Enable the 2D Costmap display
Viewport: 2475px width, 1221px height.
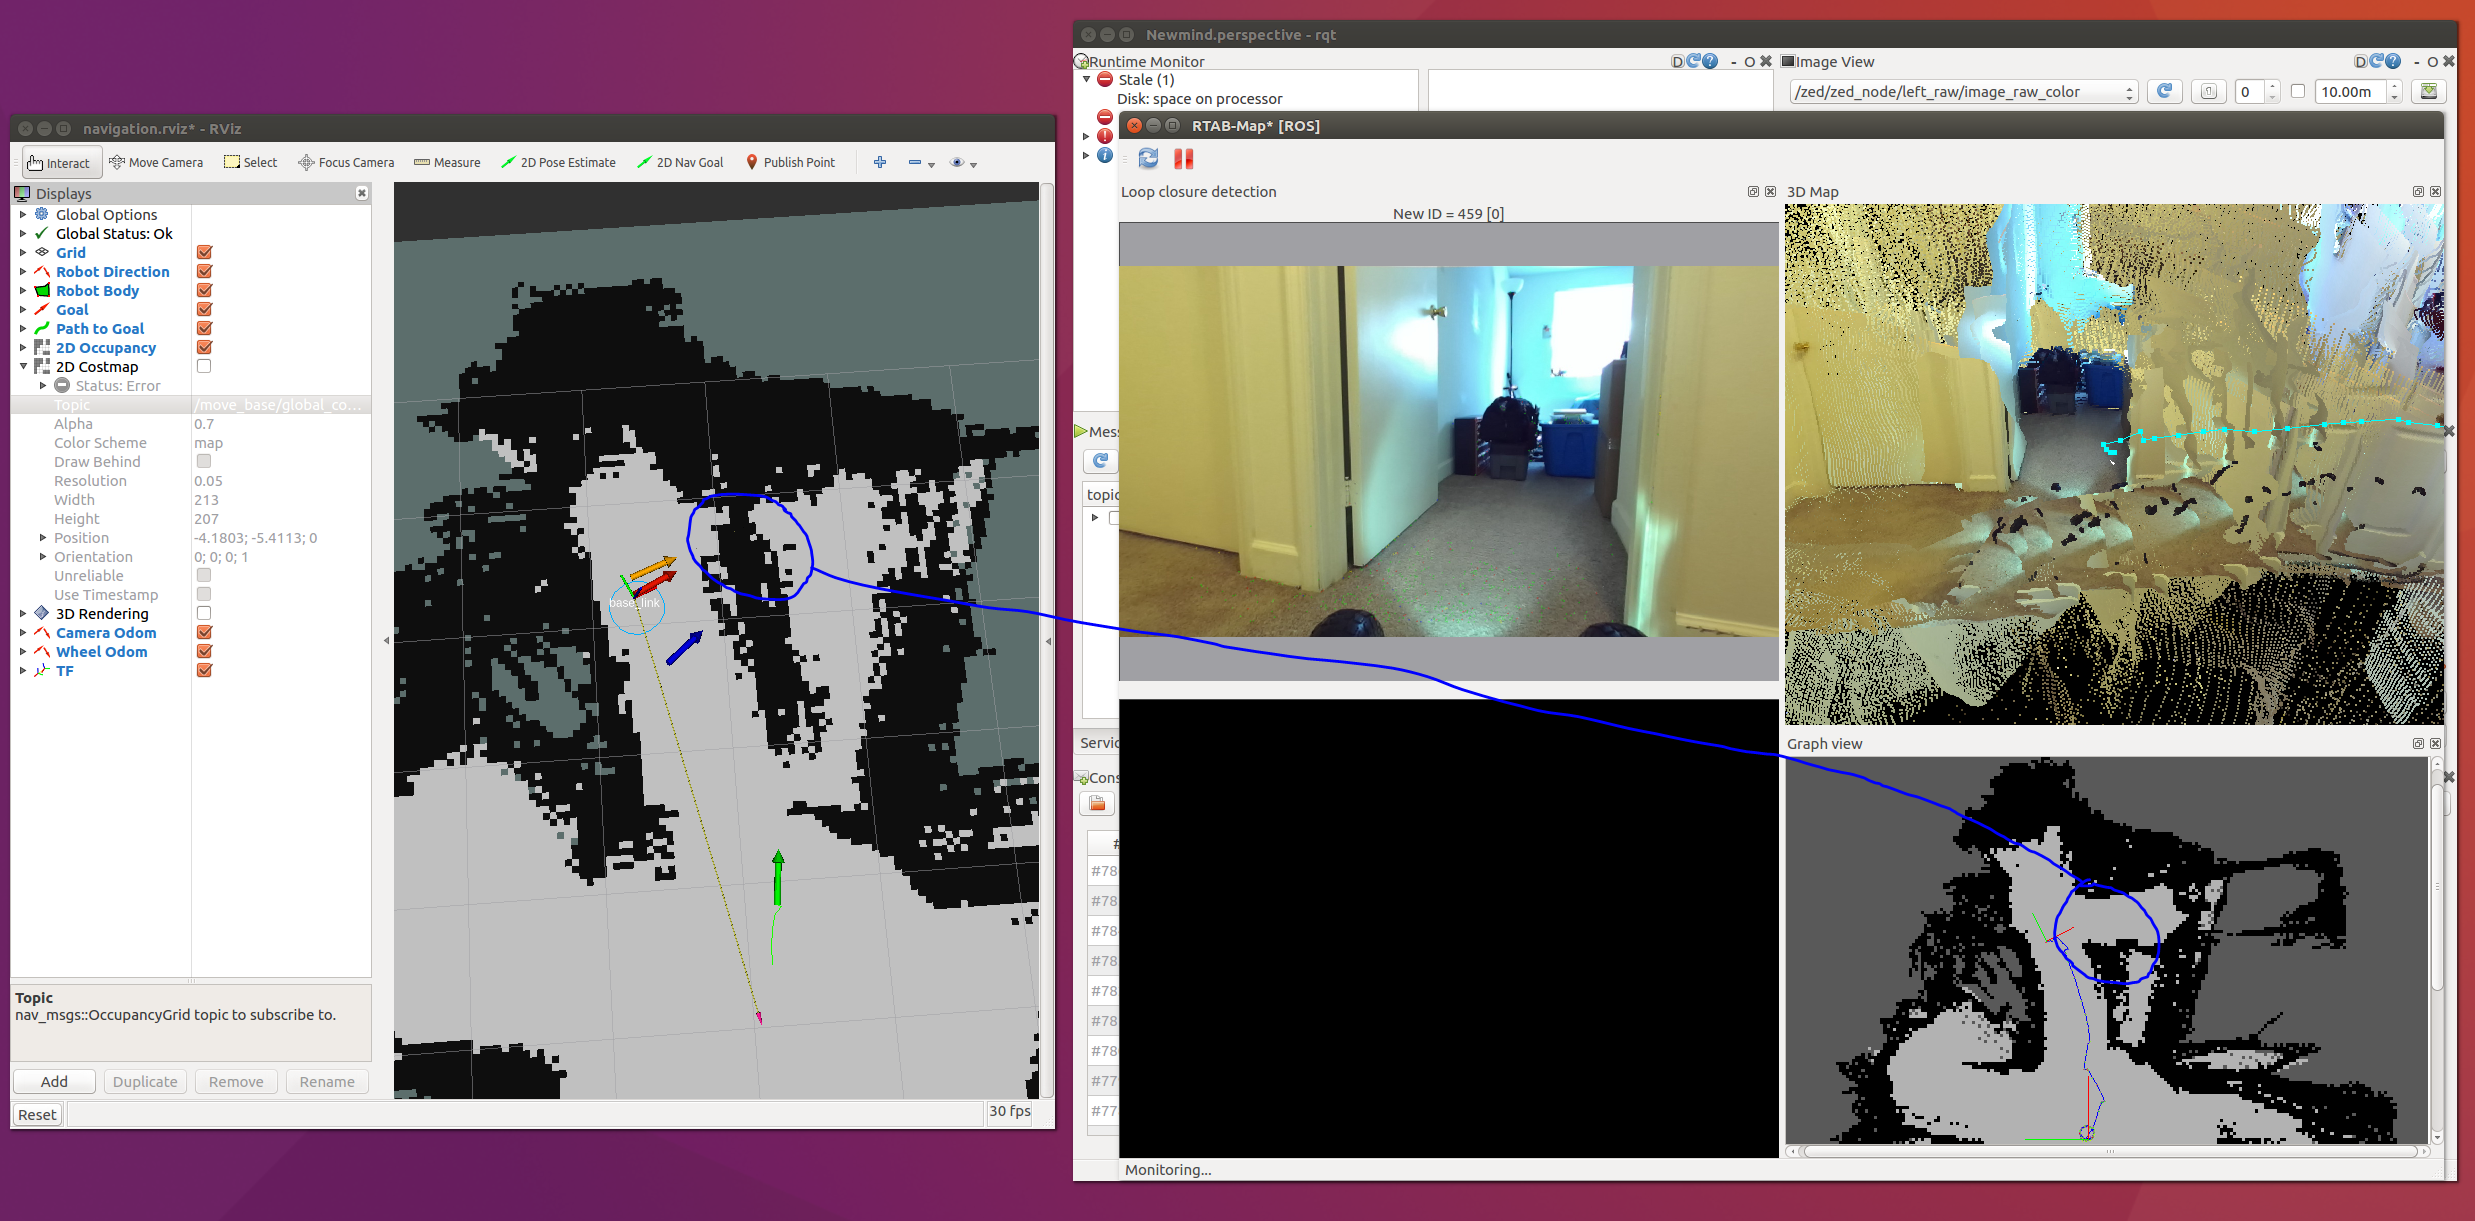(x=203, y=366)
